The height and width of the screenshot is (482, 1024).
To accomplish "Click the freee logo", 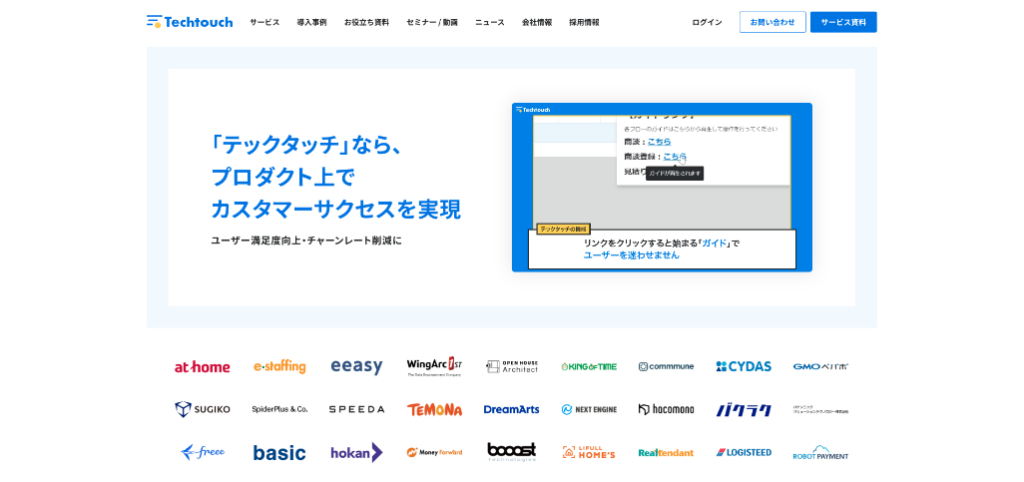I will click(x=202, y=453).
